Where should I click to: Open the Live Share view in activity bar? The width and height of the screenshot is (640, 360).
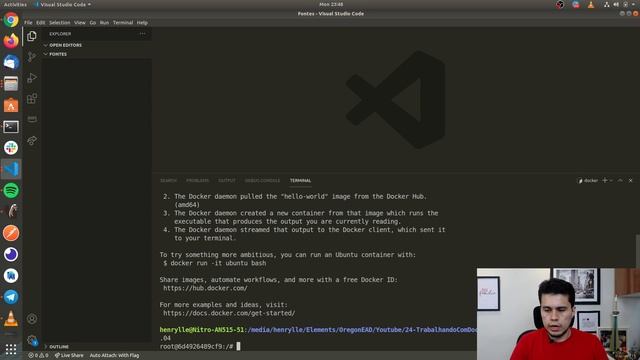pyautogui.click(x=32, y=140)
